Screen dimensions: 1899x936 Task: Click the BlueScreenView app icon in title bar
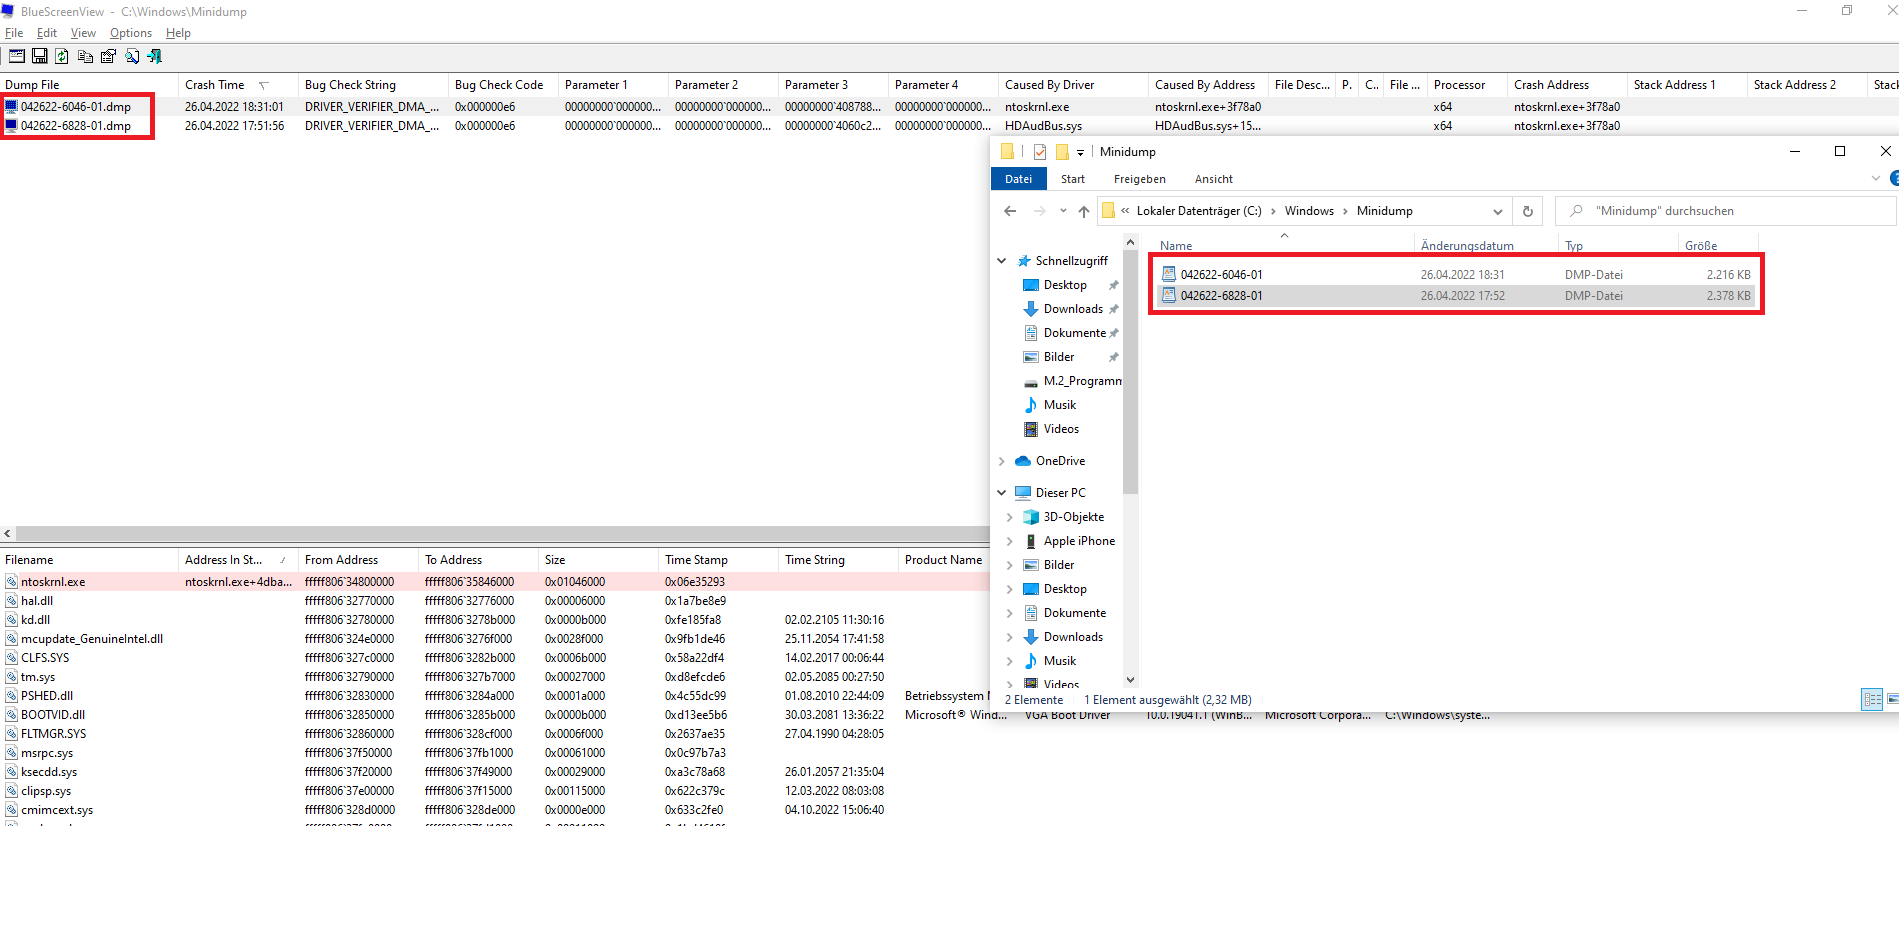point(8,12)
